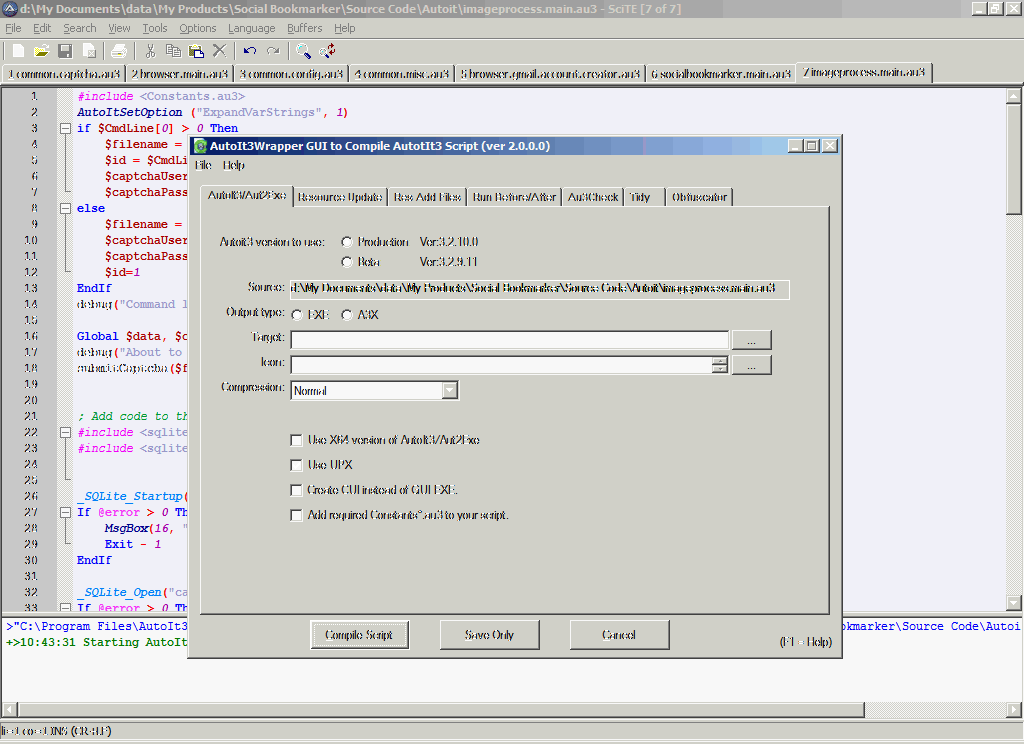This screenshot has width=1024, height=744.
Task: Open the SciTE Language menu
Action: (x=251, y=28)
